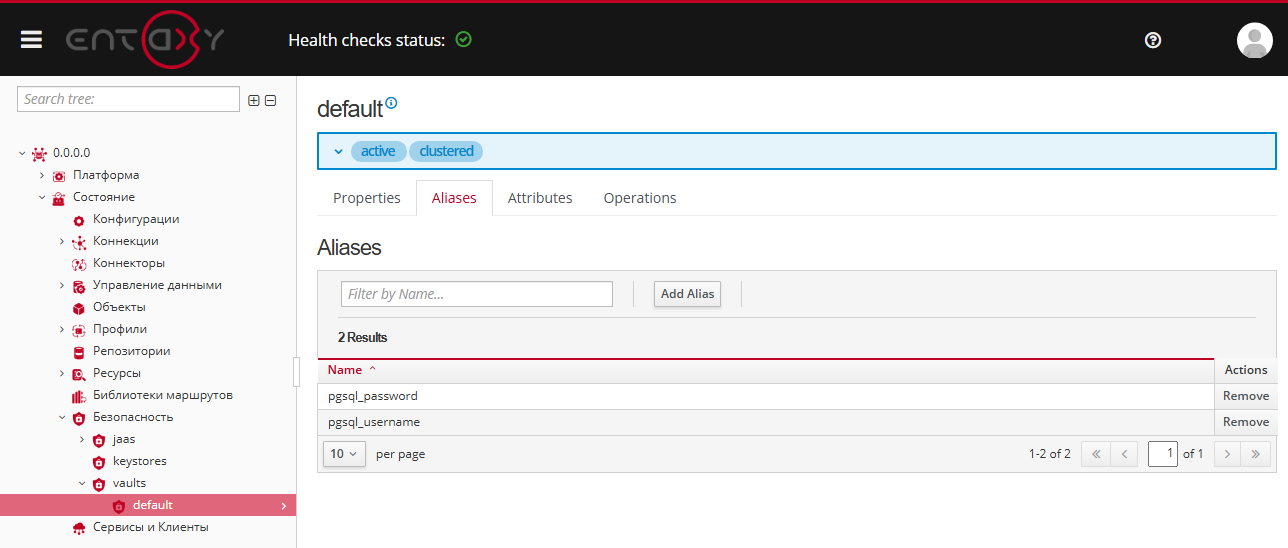Click the help question mark icon
The image size is (1288, 548).
point(1153,40)
